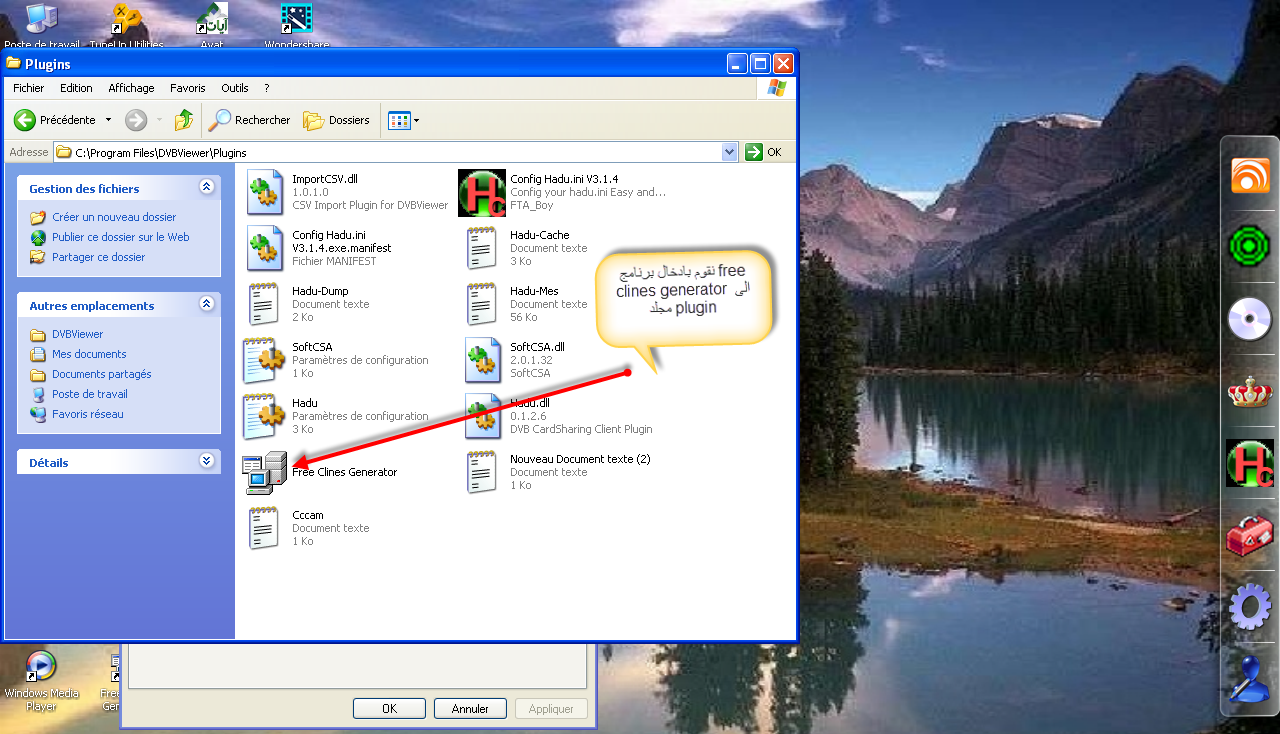Image resolution: width=1280 pixels, height=734 pixels.
Task: Open the Outils menu
Action: tap(235, 88)
